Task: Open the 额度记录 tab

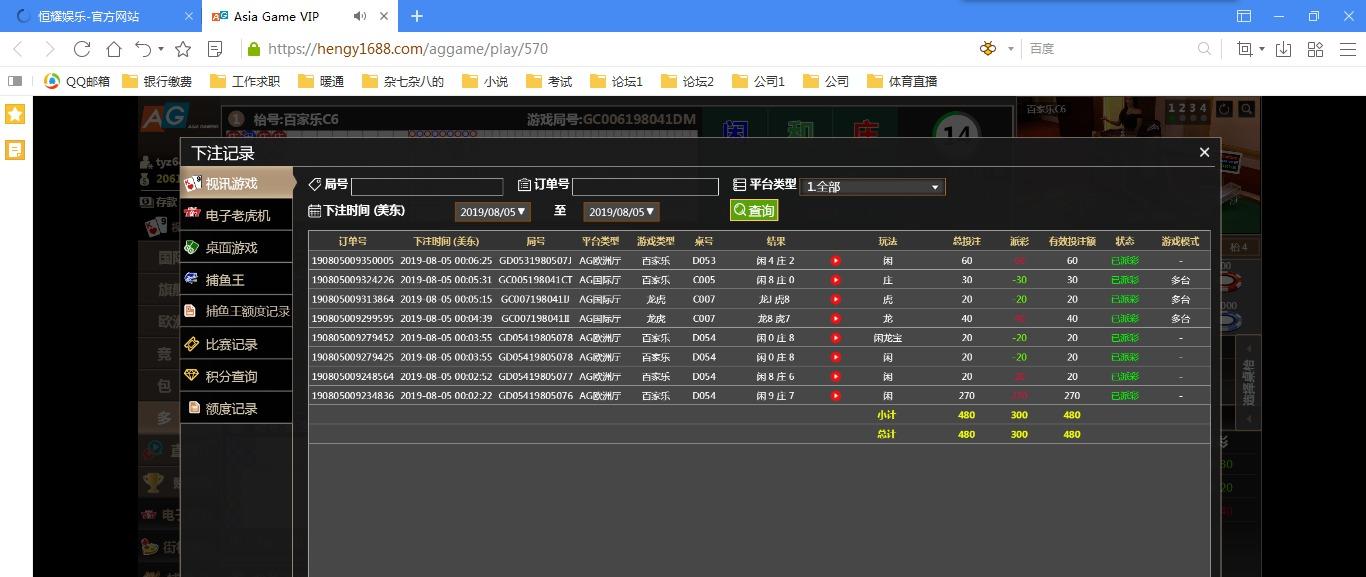Action: [236, 408]
